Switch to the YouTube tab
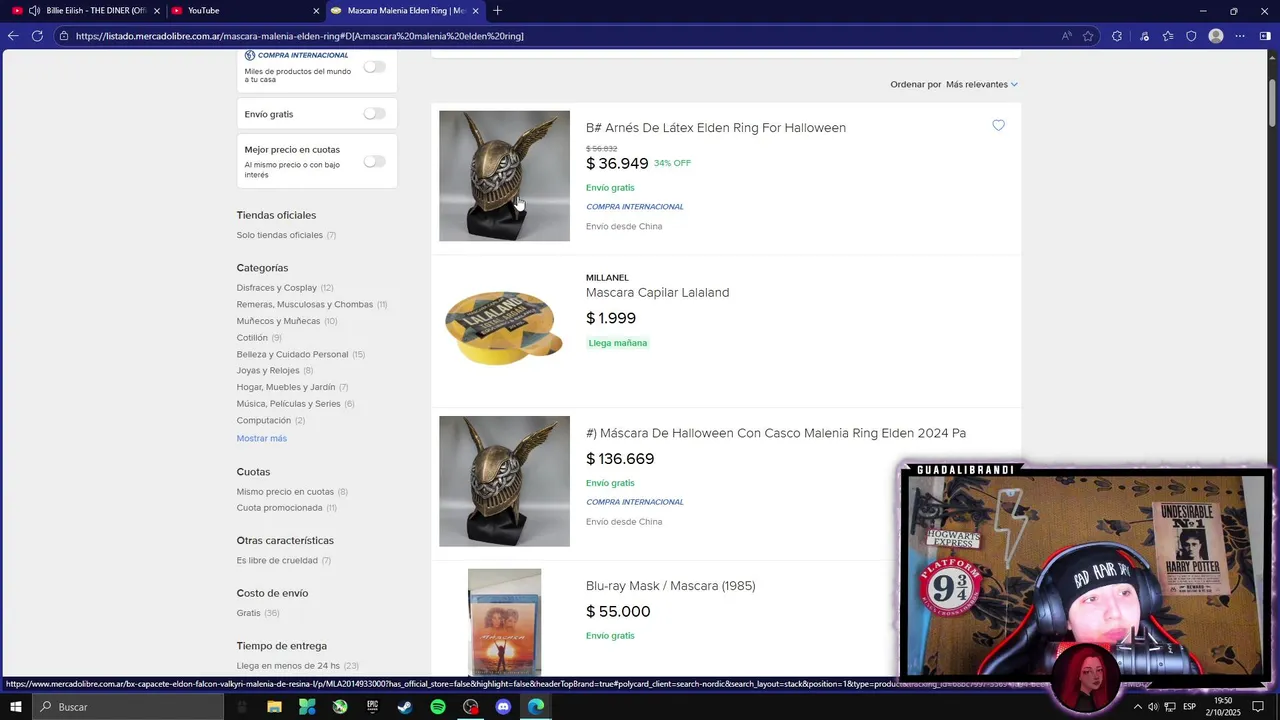The width and height of the screenshot is (1280, 720). 244,11
